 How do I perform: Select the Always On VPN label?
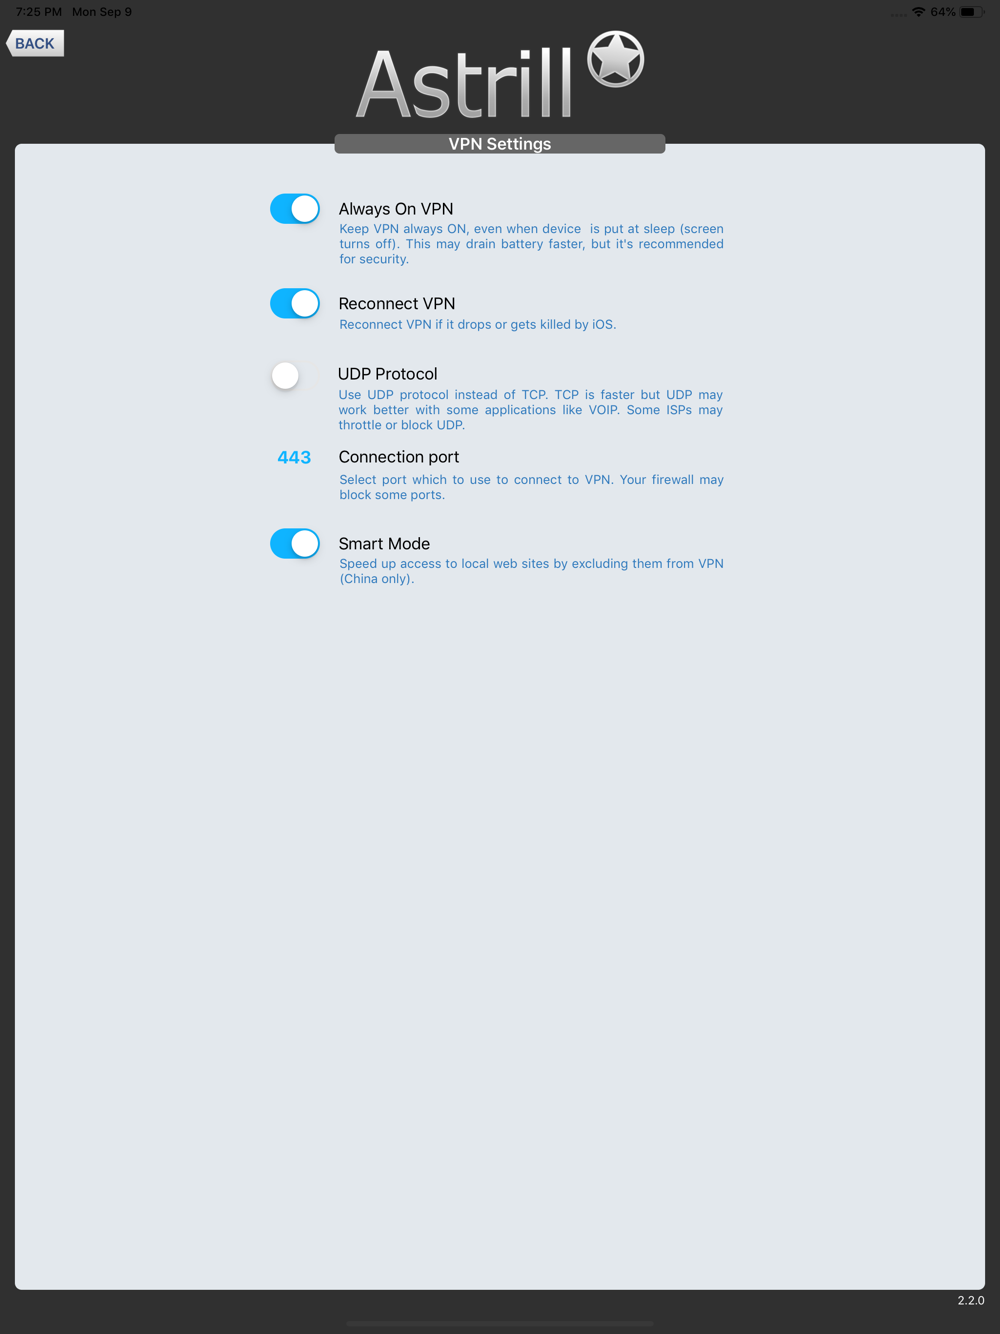396,209
